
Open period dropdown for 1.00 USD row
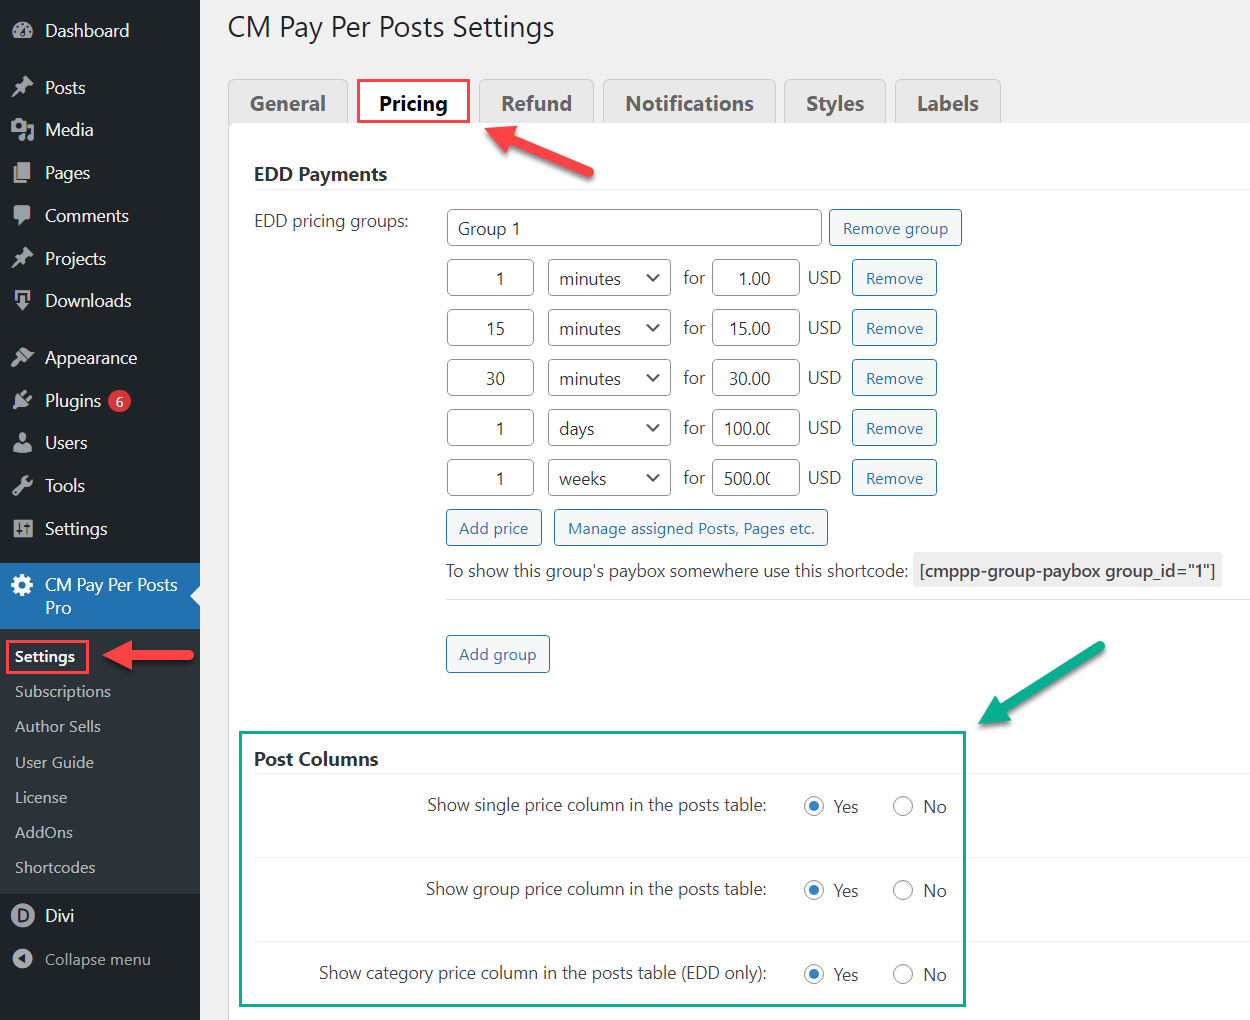(609, 278)
